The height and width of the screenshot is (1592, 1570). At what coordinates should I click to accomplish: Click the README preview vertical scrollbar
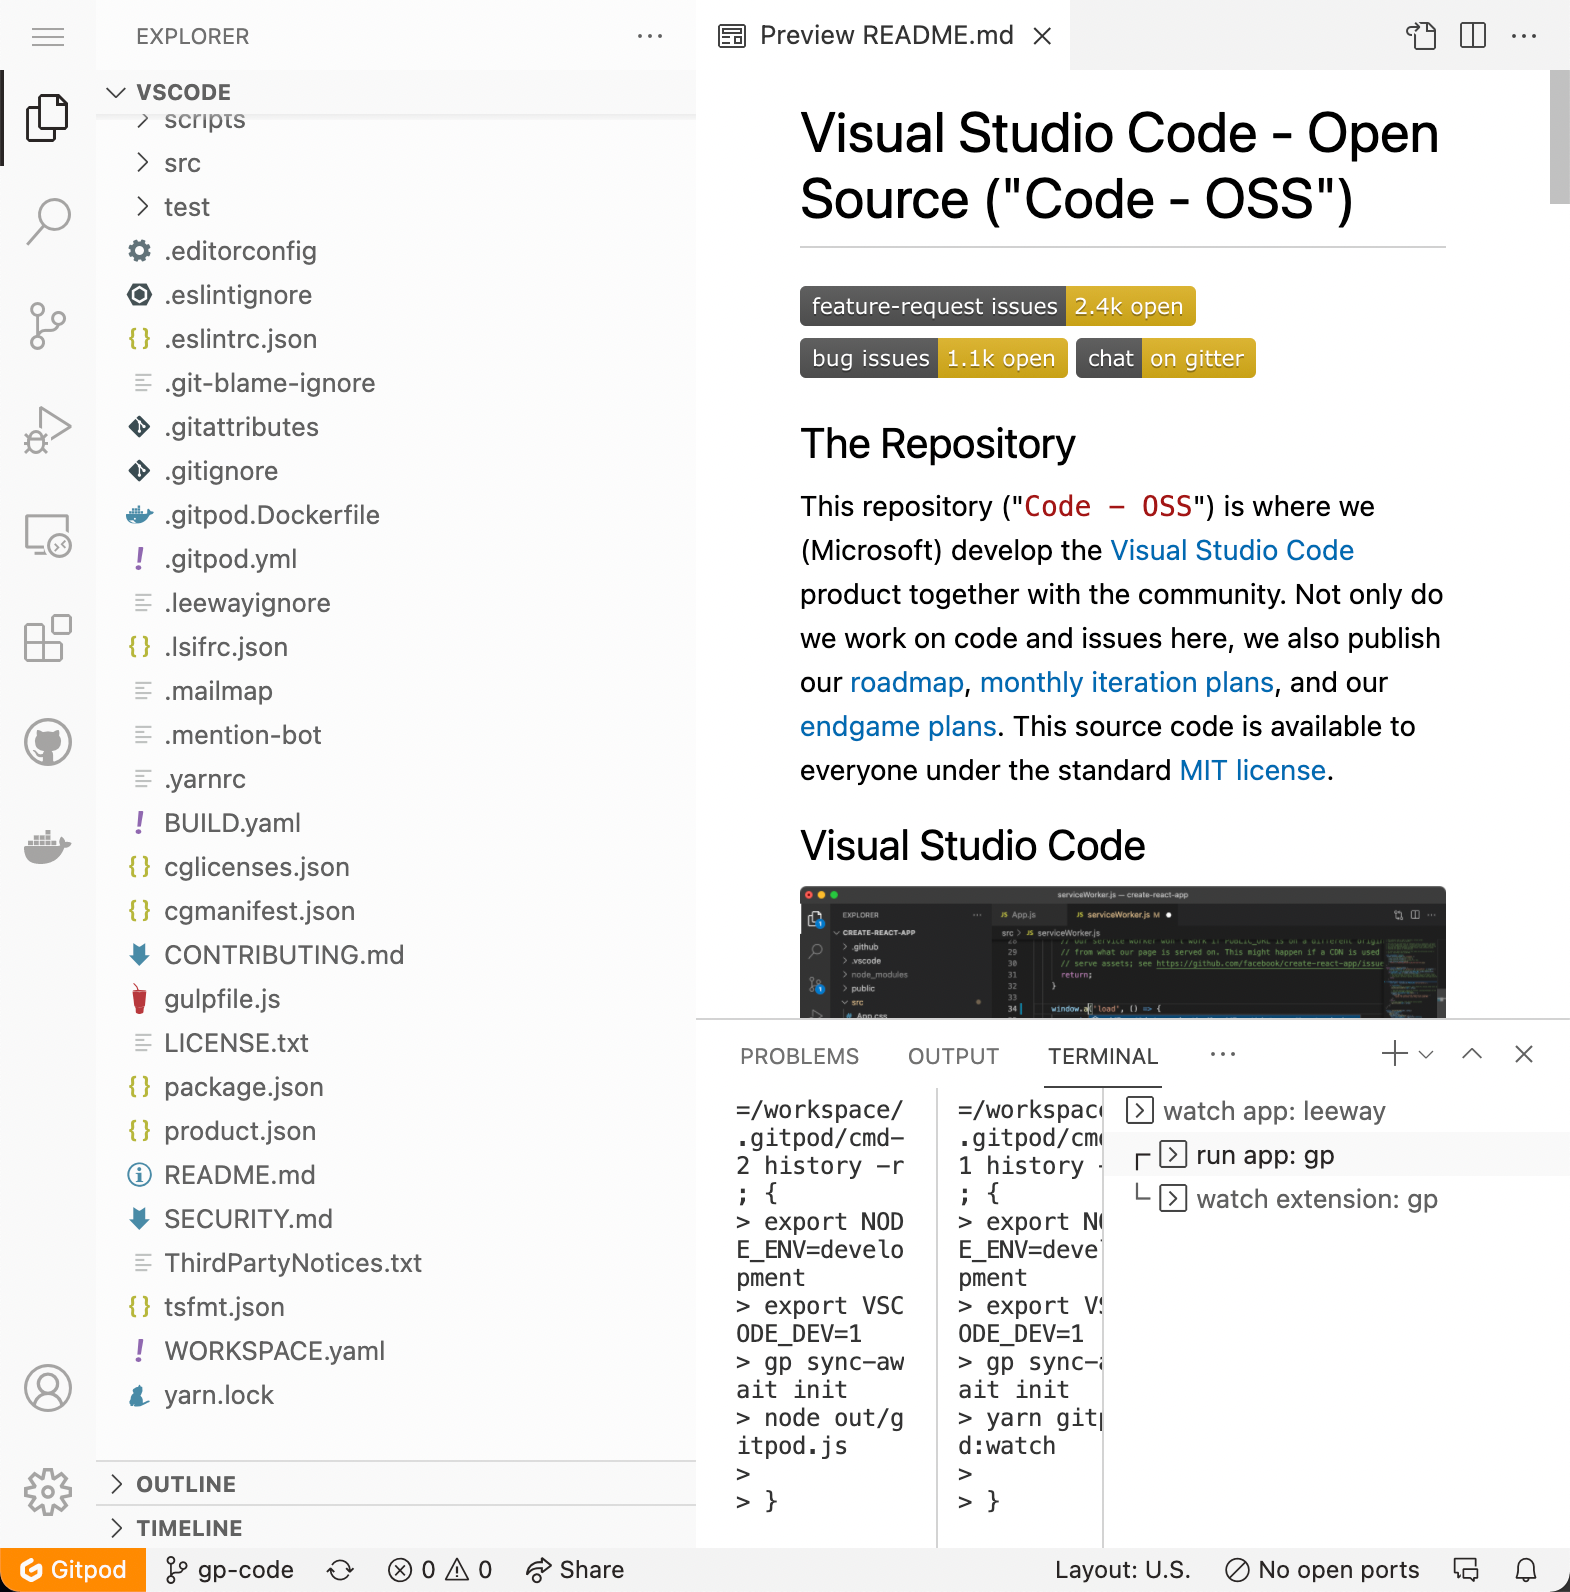[x=1559, y=138]
